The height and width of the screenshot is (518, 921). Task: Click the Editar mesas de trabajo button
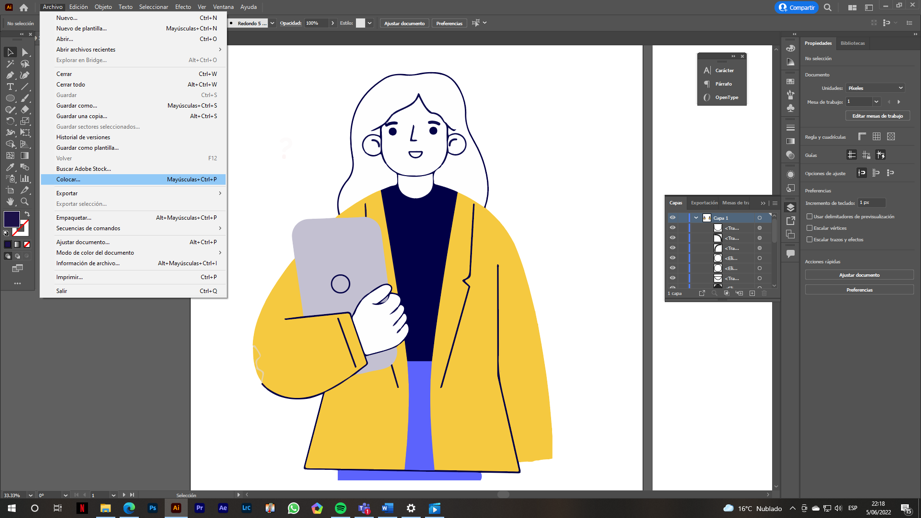[876, 116]
